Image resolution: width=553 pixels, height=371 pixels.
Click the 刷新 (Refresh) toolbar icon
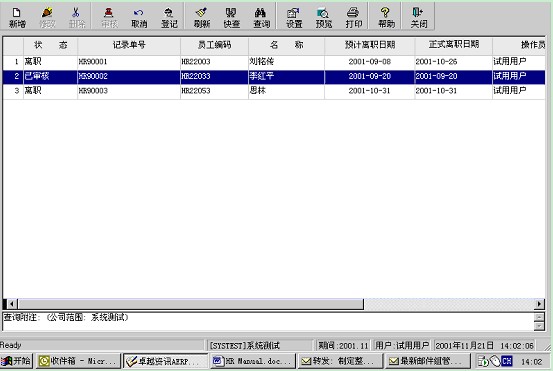202,17
